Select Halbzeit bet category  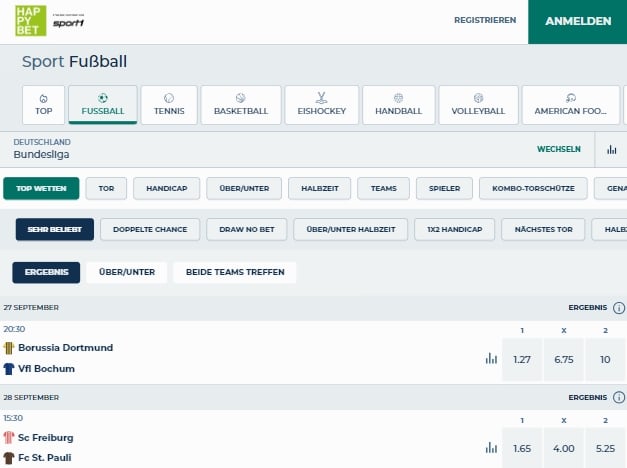click(319, 188)
